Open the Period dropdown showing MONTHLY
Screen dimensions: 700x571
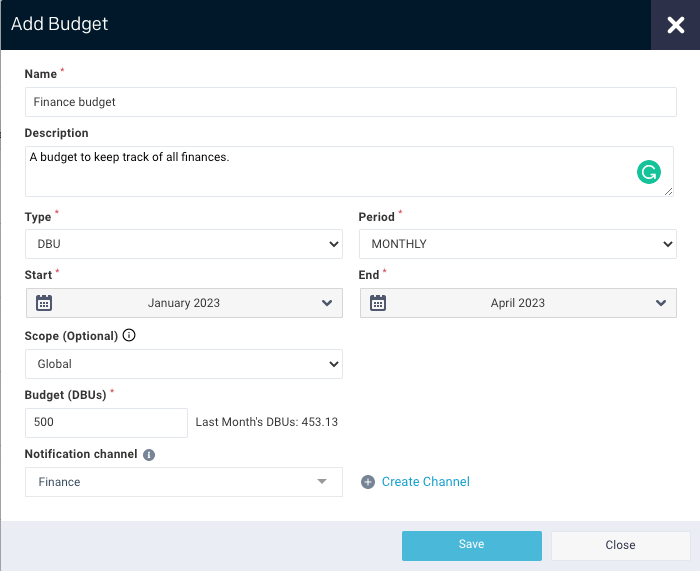pyautogui.click(x=517, y=244)
